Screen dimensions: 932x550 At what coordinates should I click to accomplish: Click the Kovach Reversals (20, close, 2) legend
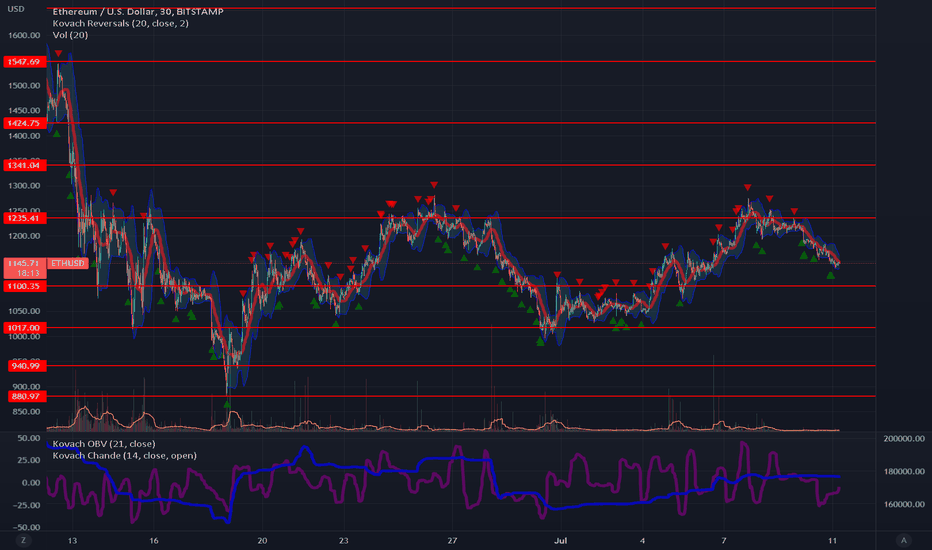121,23
